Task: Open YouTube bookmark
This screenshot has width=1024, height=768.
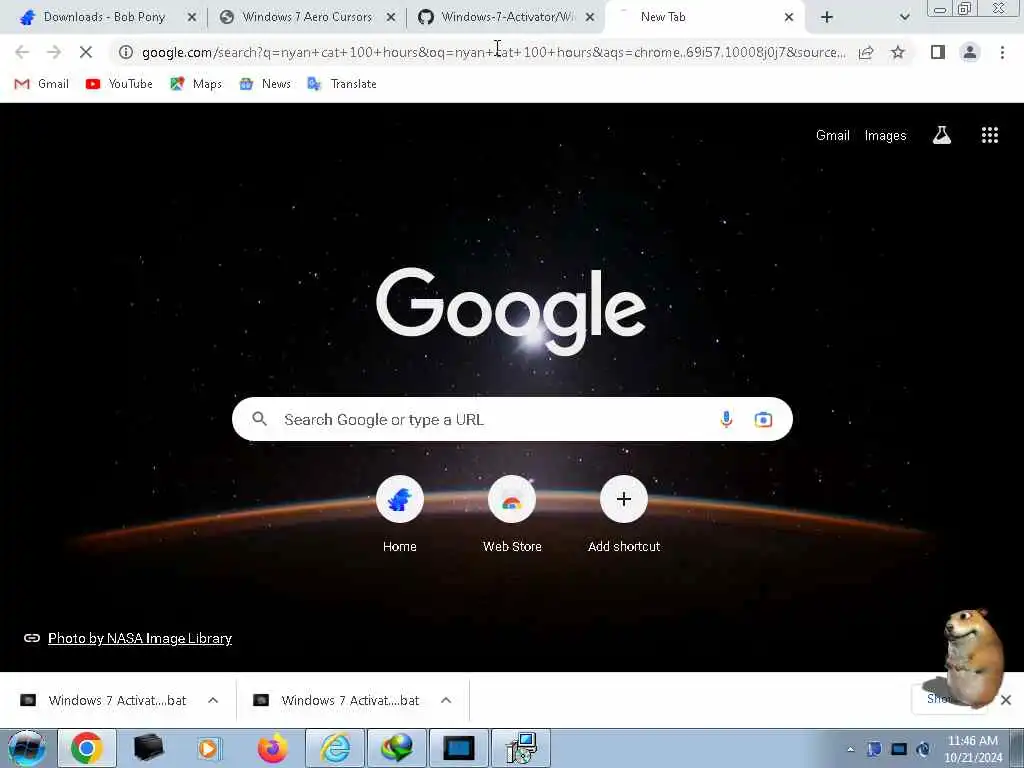Action: pos(119,84)
